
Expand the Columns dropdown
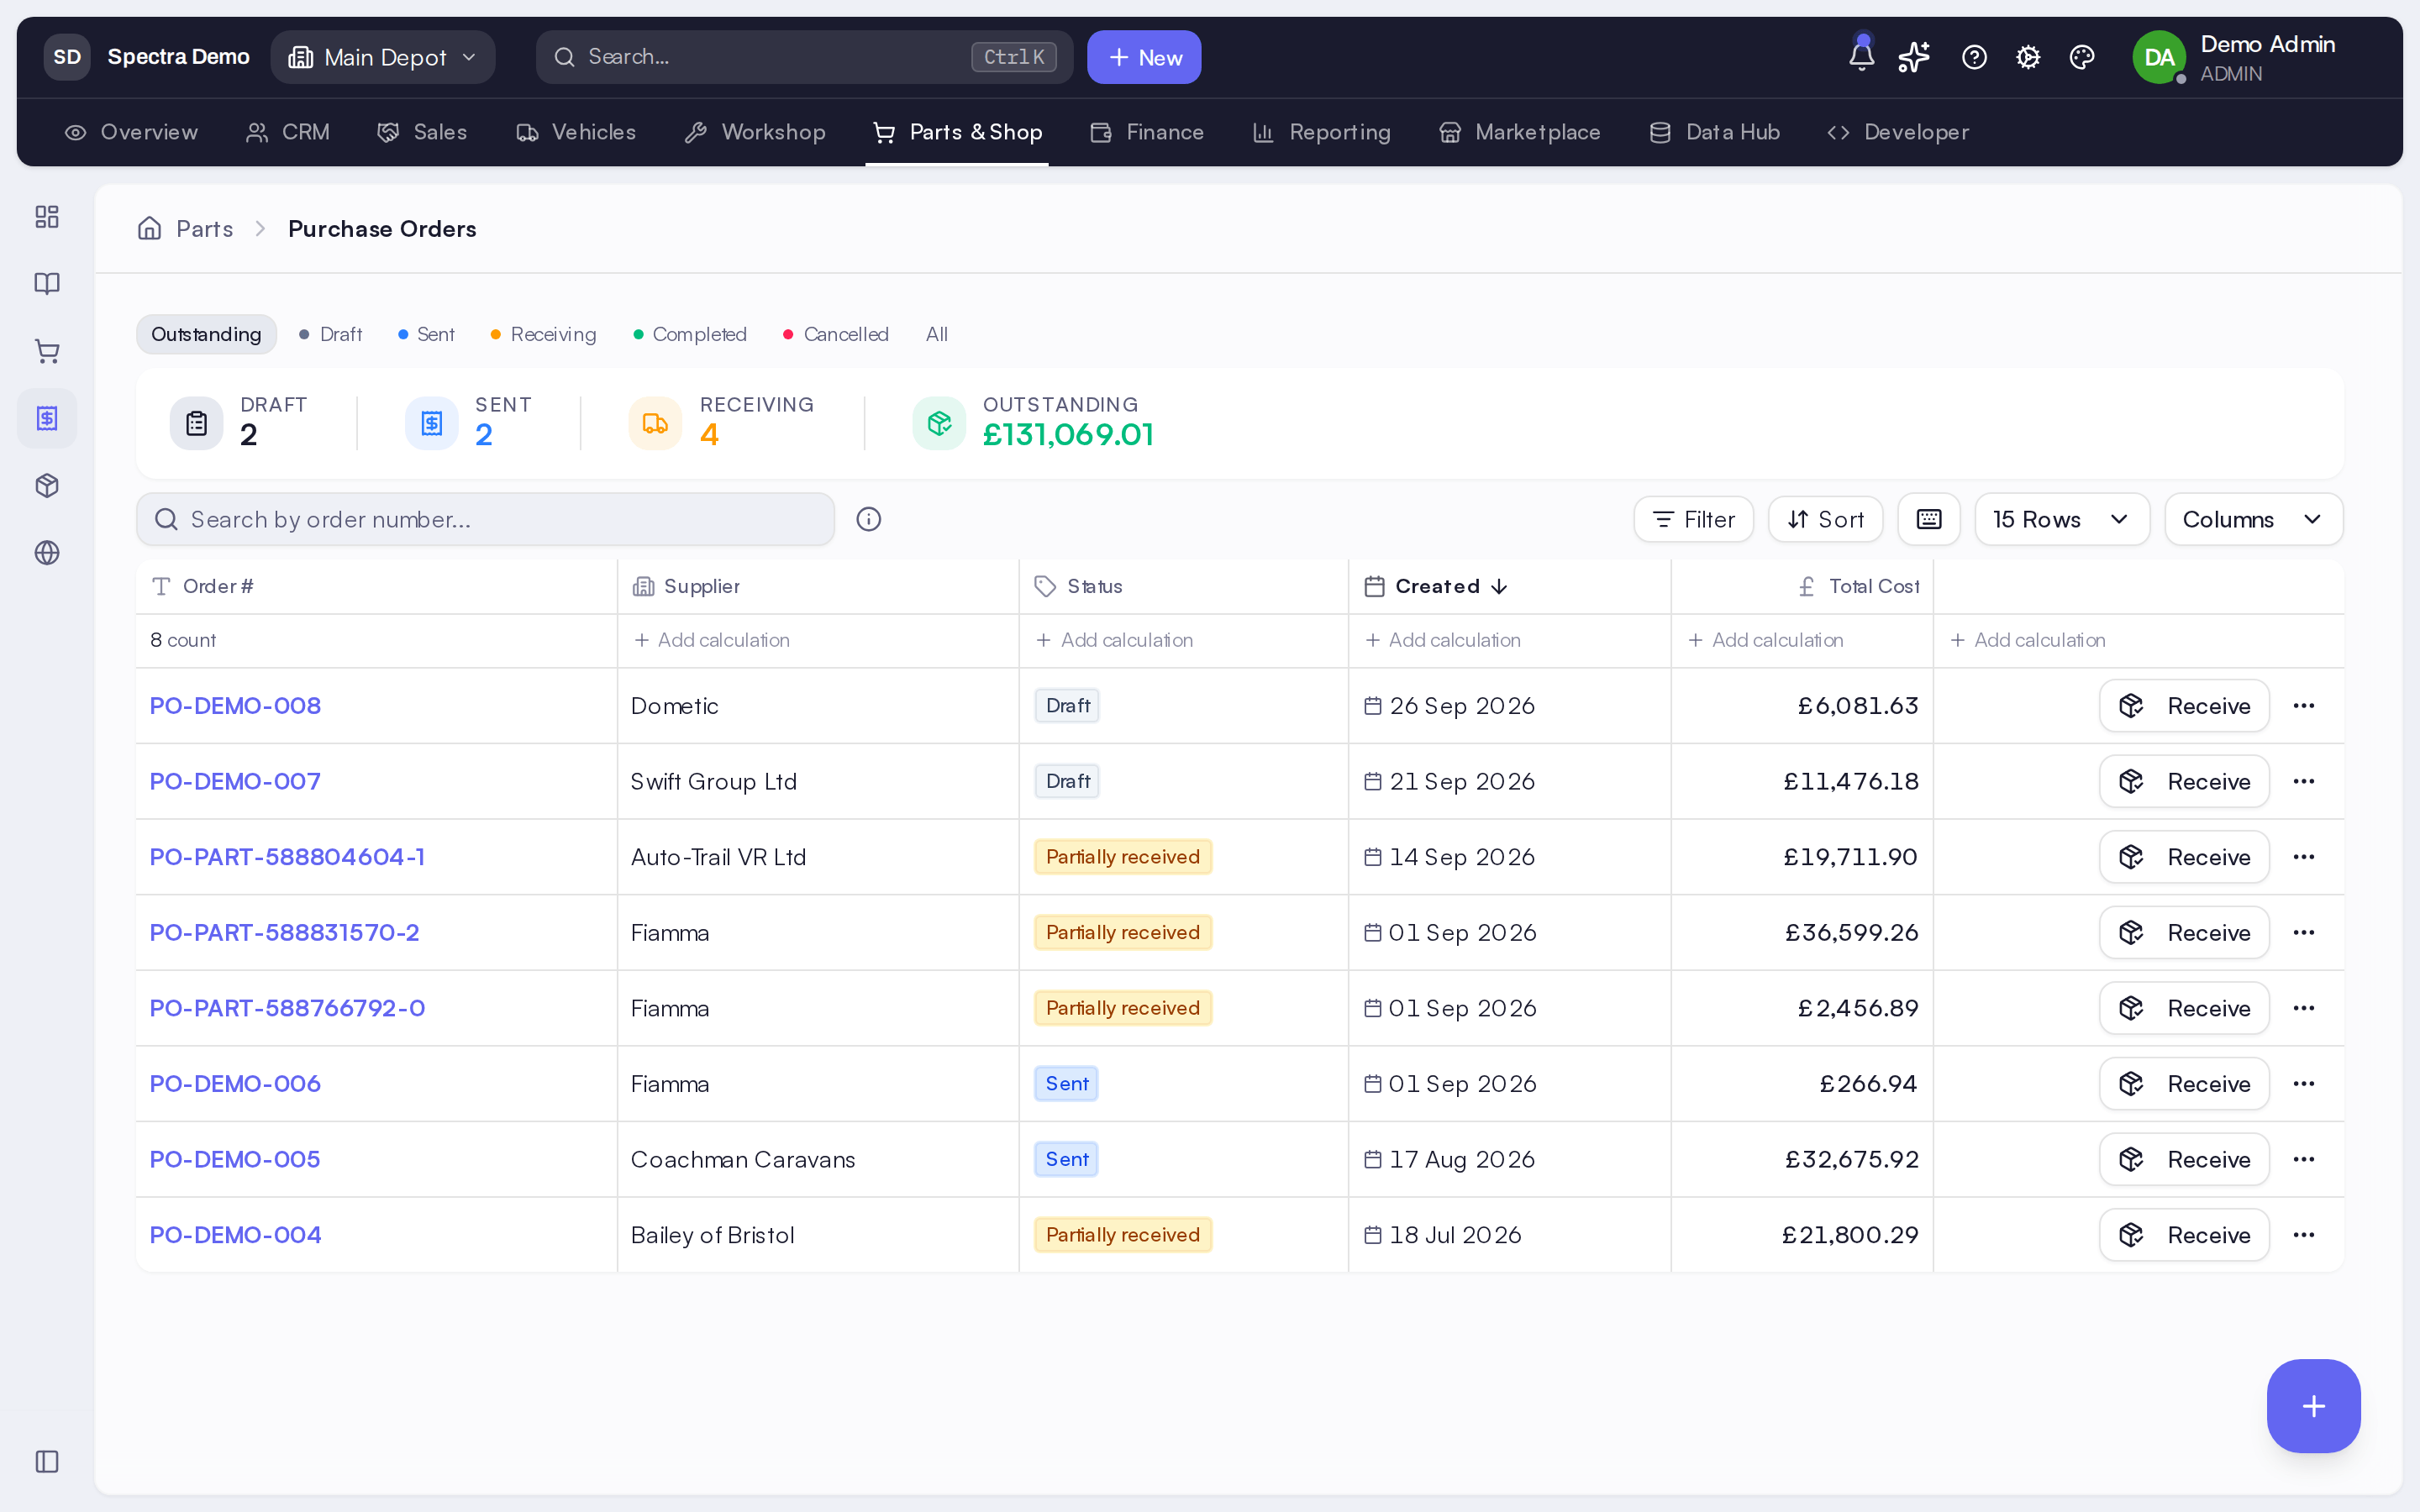pyautogui.click(x=2254, y=519)
